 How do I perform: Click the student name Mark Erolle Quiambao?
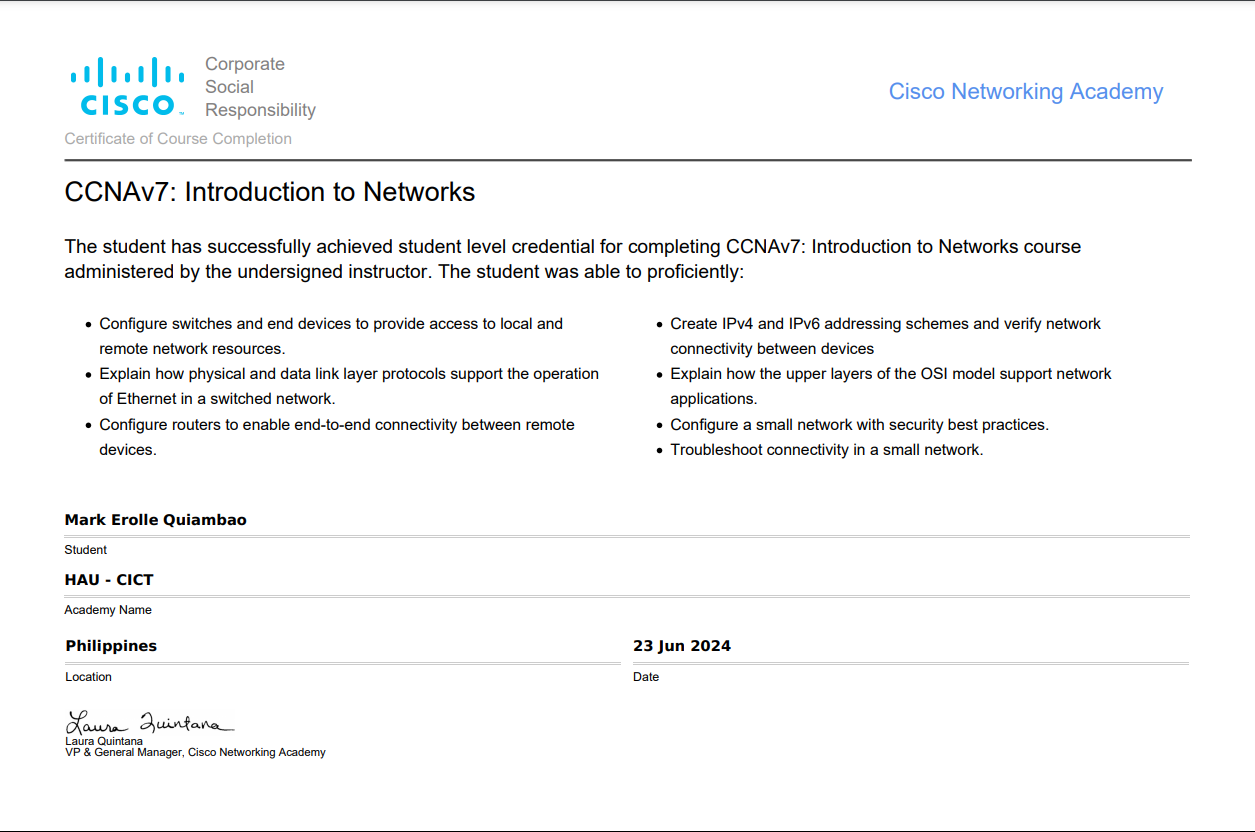point(155,520)
